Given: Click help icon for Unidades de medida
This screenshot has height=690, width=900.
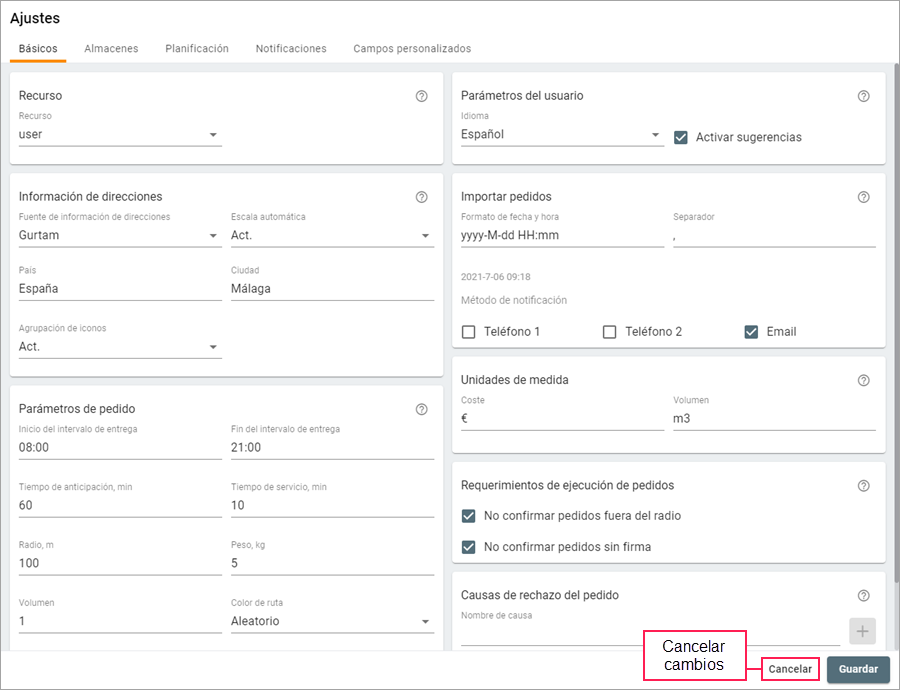Looking at the screenshot, I should pyautogui.click(x=863, y=380).
